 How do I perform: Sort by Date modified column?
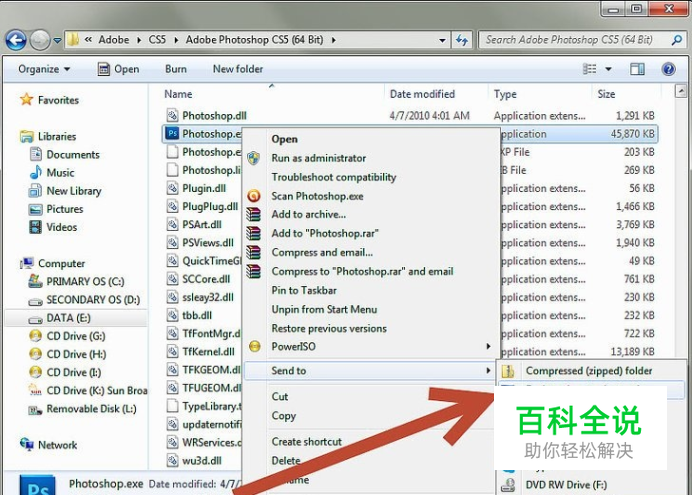pos(422,94)
